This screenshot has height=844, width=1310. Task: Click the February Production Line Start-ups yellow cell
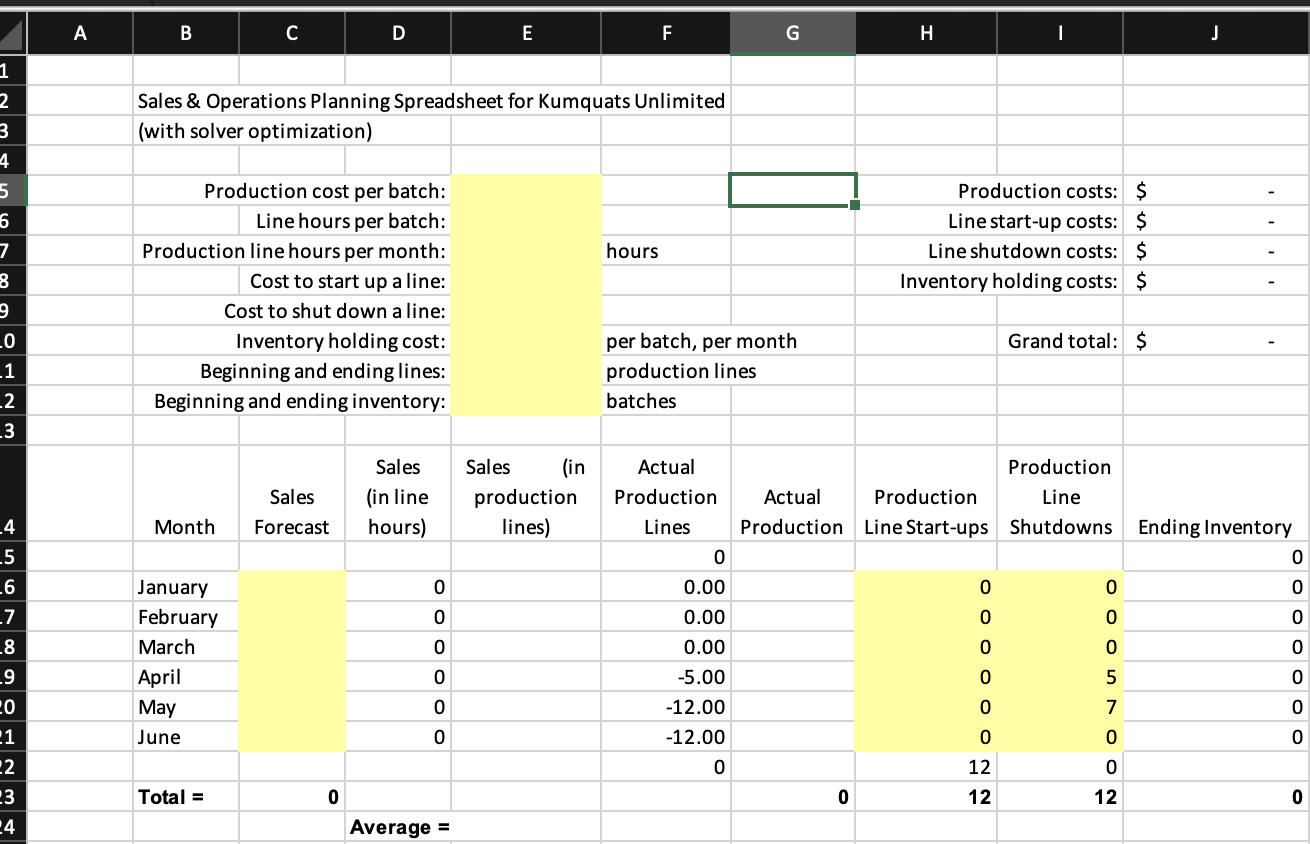pyautogui.click(x=925, y=617)
